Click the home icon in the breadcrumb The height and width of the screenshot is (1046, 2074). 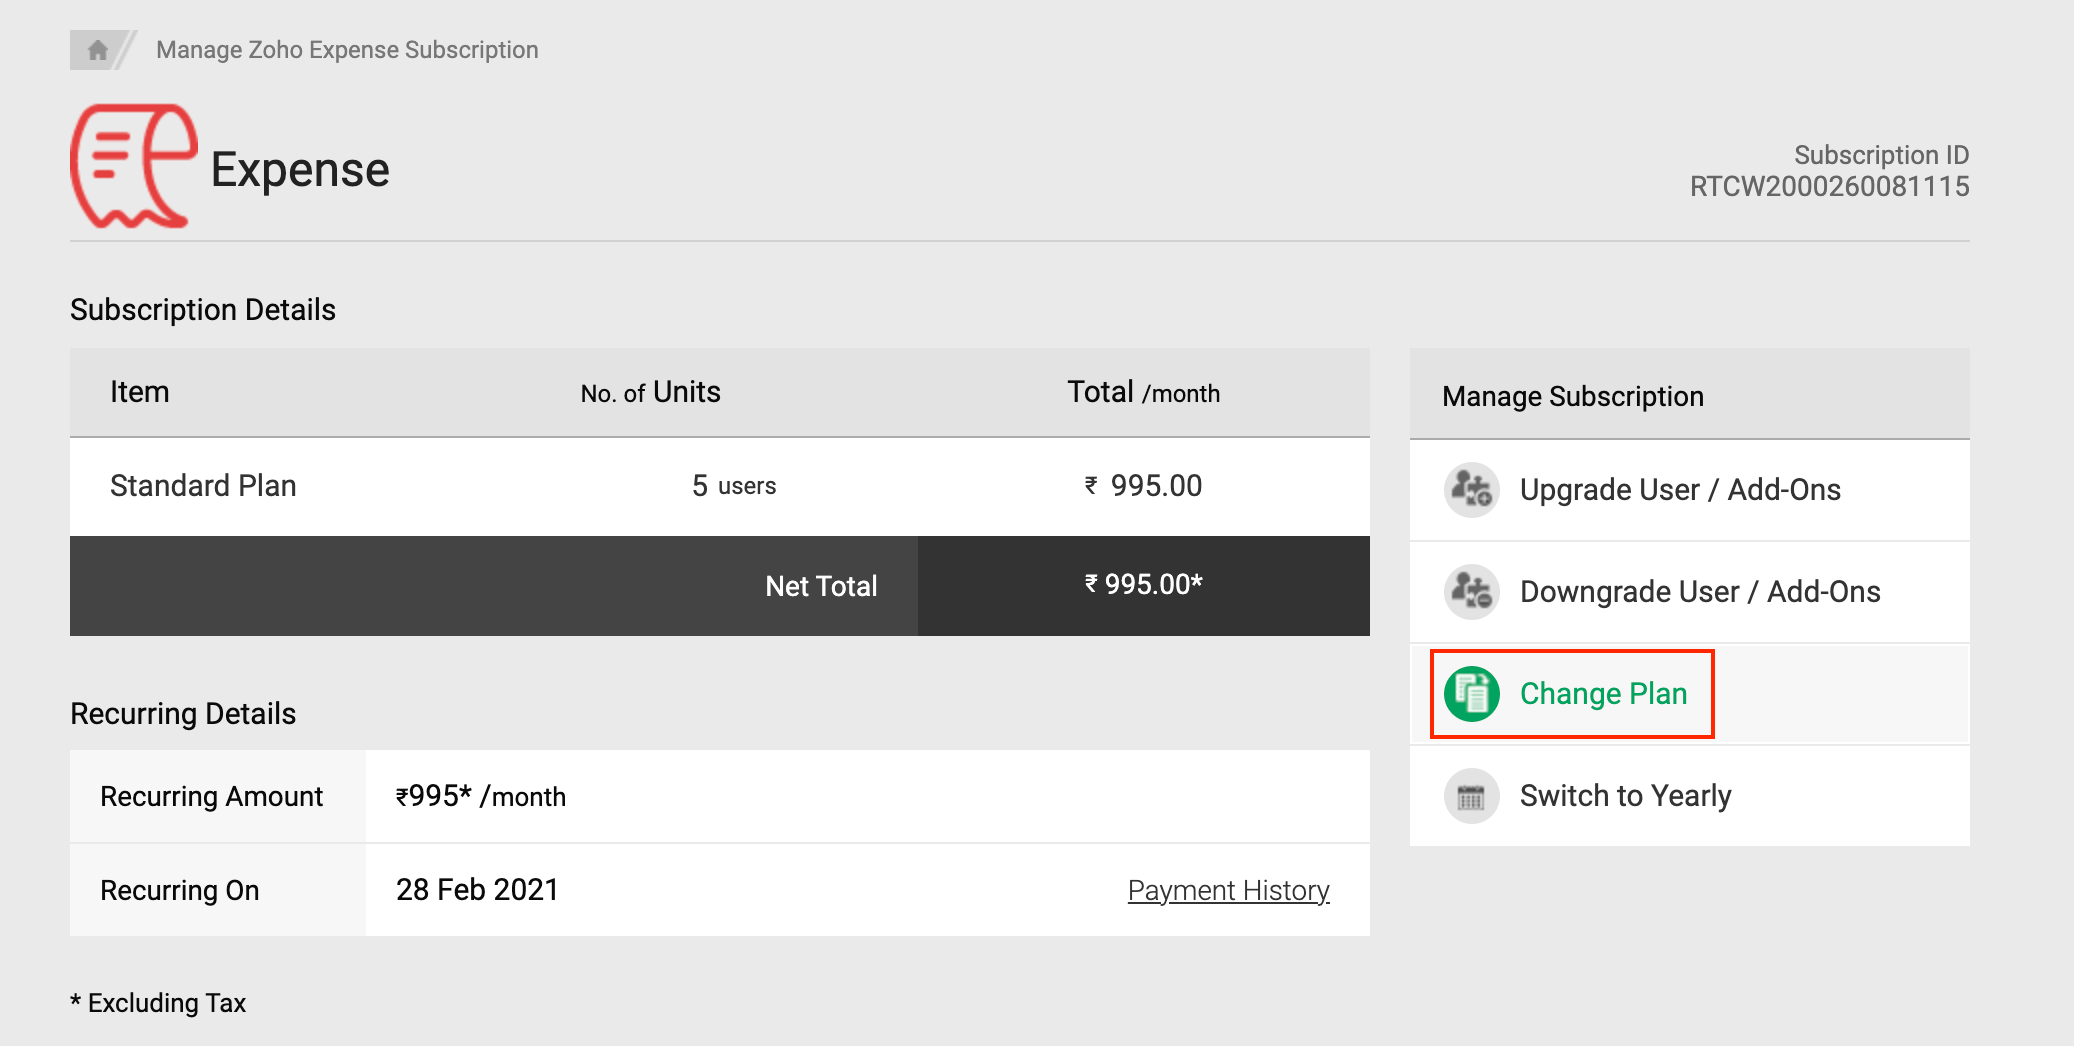97,49
